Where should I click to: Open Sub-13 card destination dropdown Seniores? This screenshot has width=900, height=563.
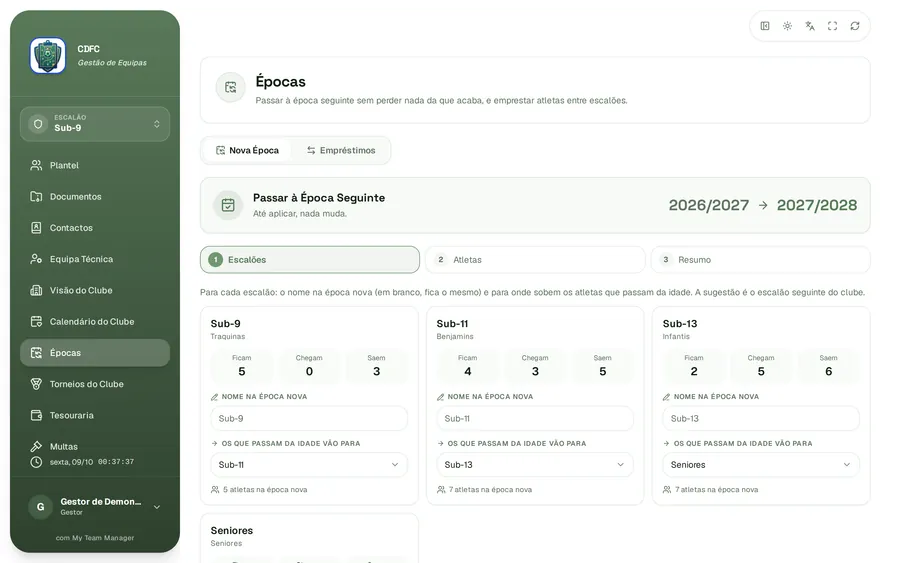[x=761, y=465]
